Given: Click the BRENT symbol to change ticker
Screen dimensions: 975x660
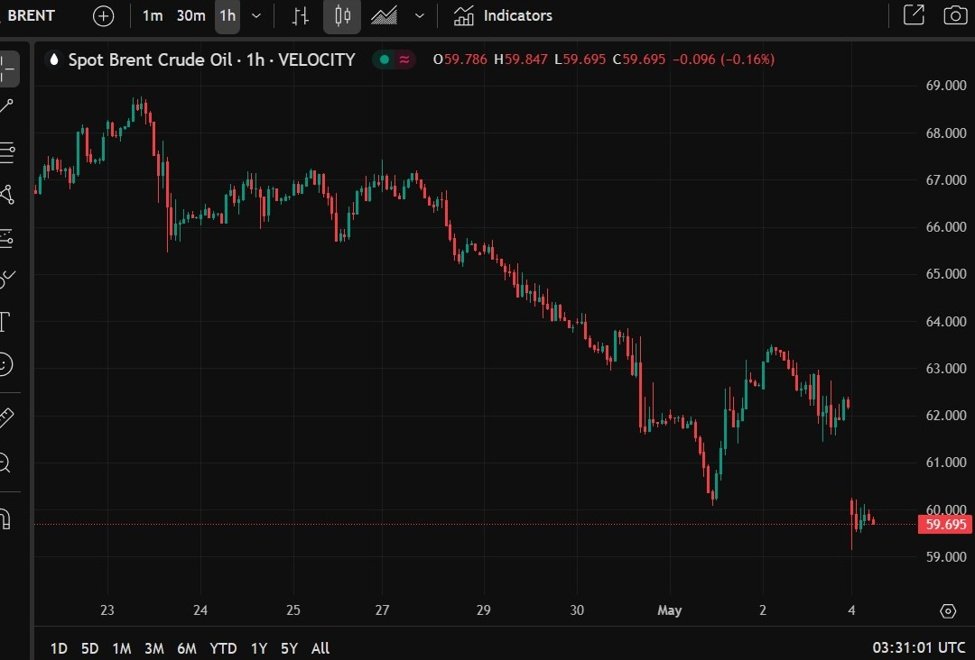Looking at the screenshot, I should [31, 15].
